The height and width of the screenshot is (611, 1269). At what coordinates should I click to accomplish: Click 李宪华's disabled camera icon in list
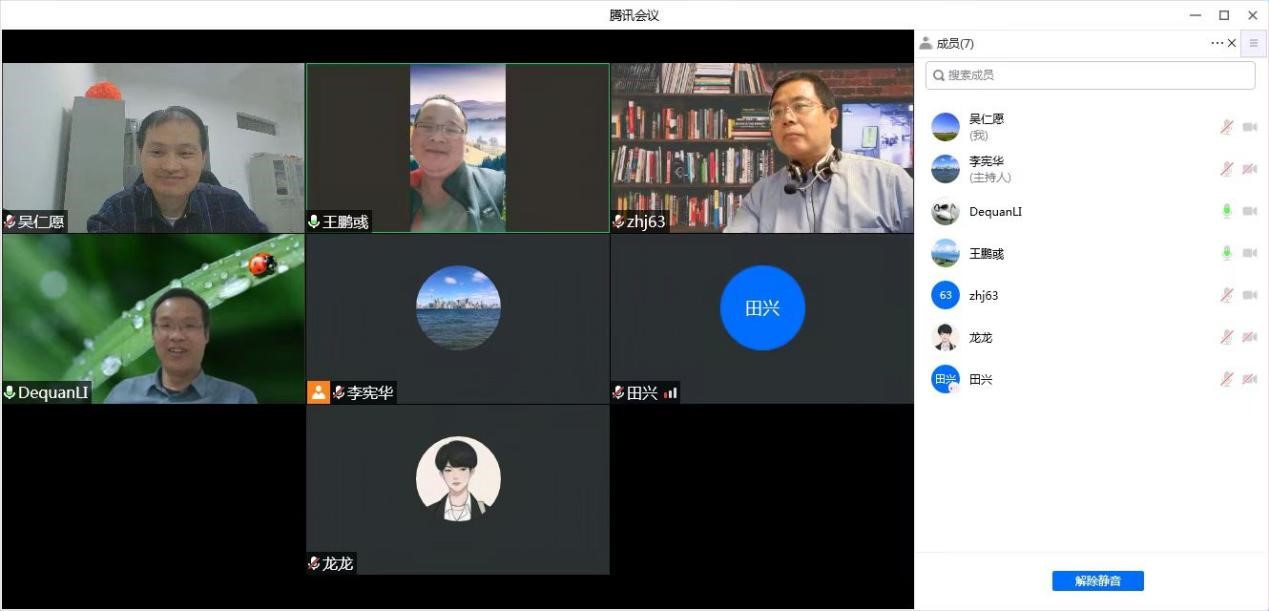click(x=1249, y=169)
